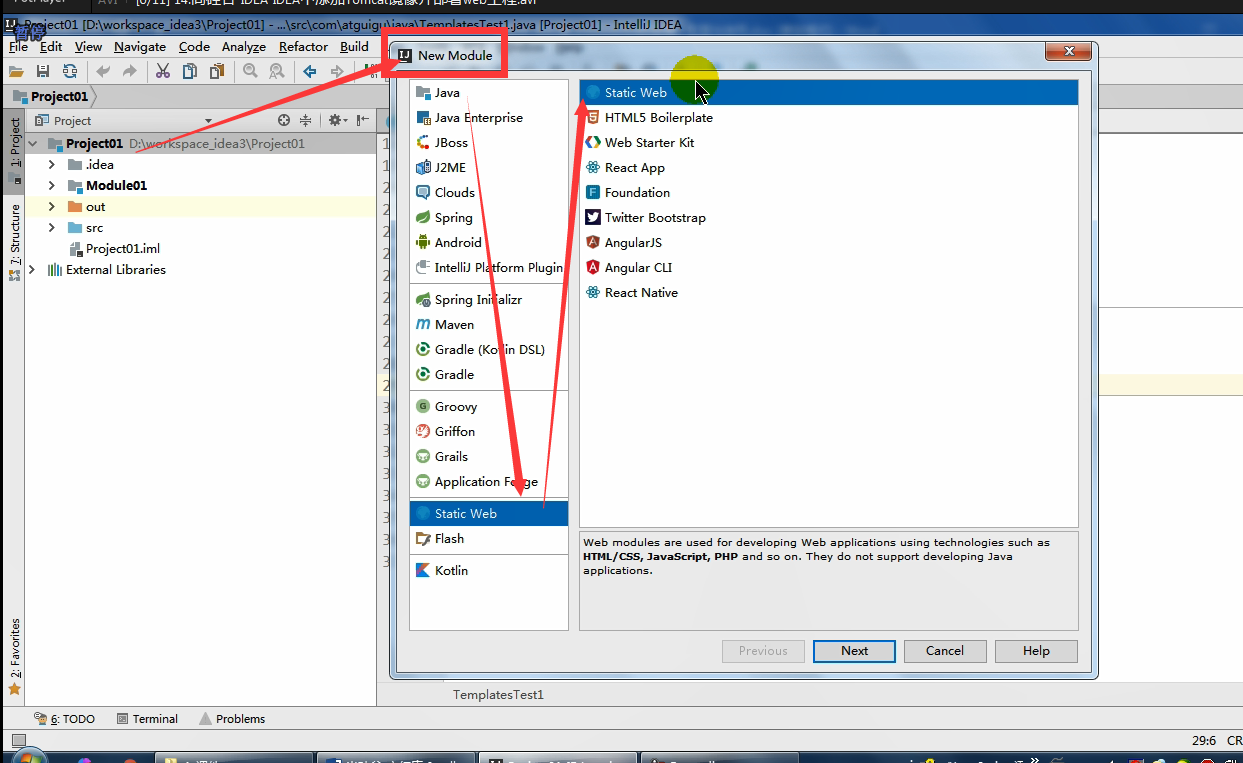
Task: Click the Cut scissors toolbar icon
Action: pos(163,71)
